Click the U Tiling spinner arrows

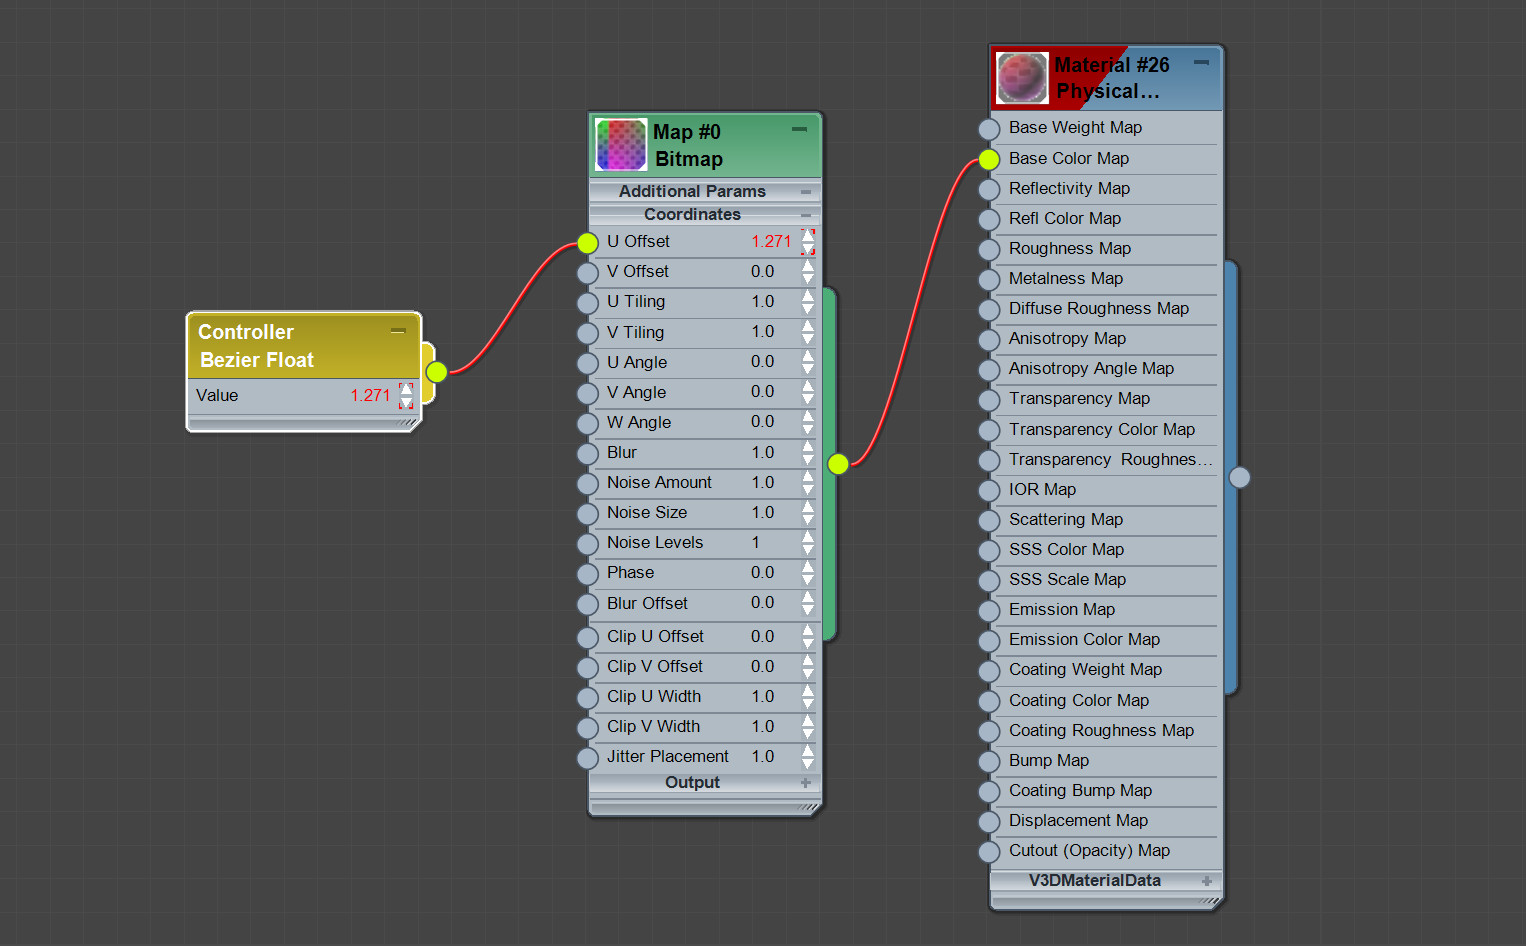coord(808,301)
